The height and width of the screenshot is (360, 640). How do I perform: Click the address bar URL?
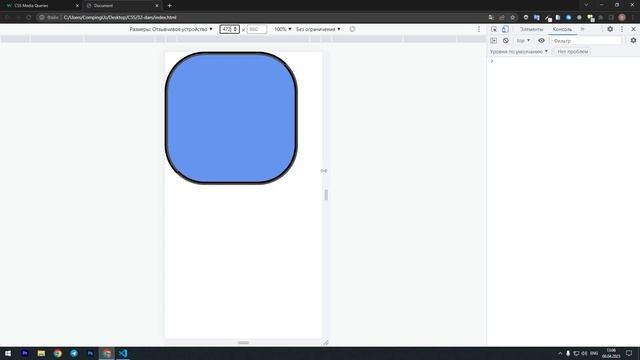(x=120, y=18)
